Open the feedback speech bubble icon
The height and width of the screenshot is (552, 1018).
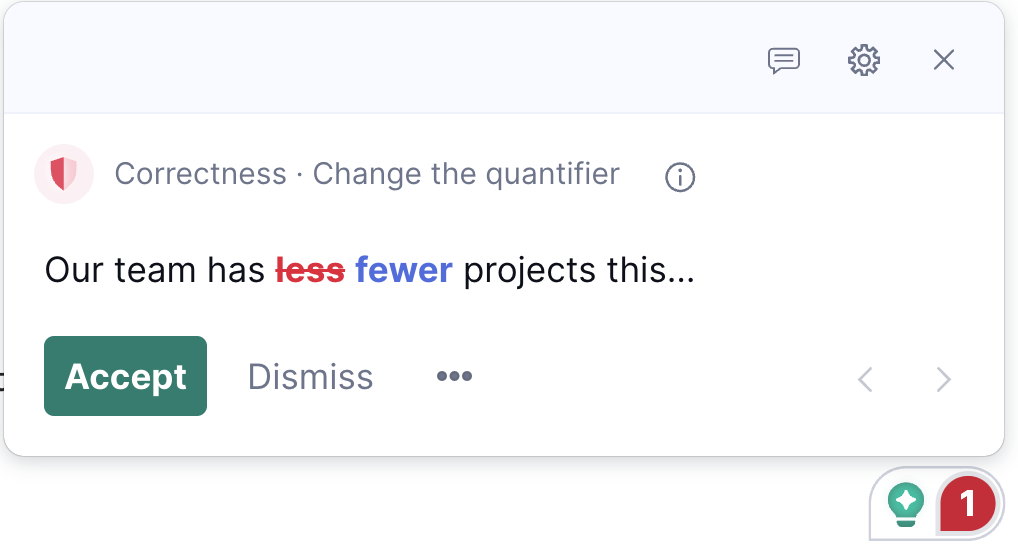tap(784, 60)
